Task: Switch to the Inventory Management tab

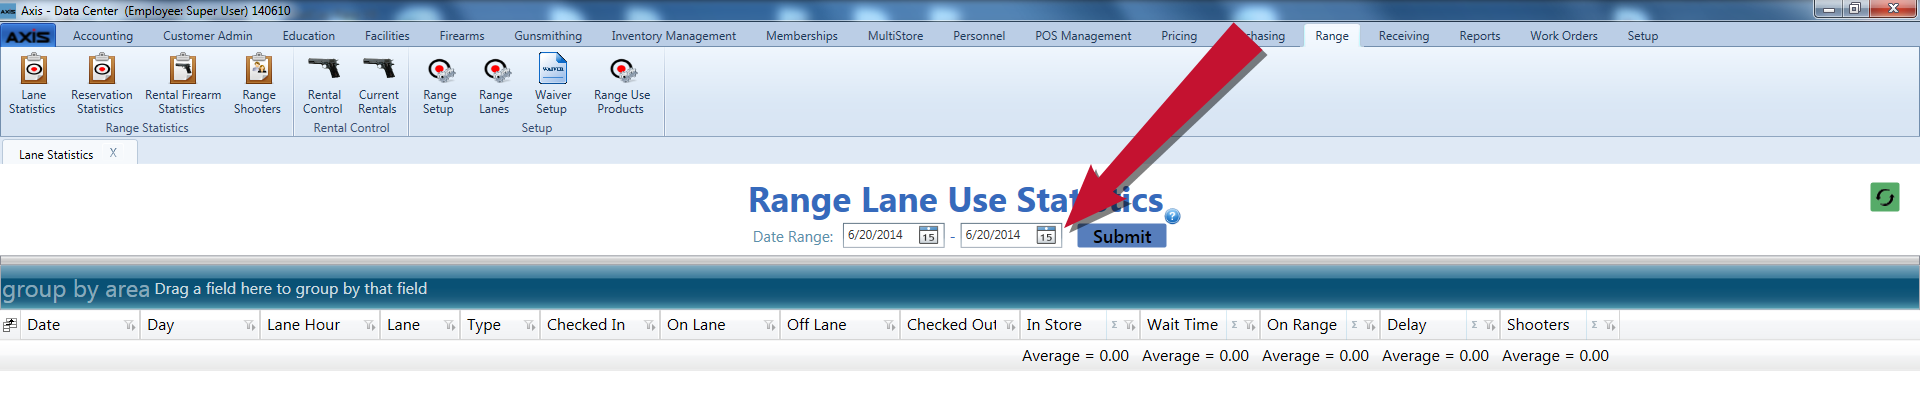Action: pos(674,36)
